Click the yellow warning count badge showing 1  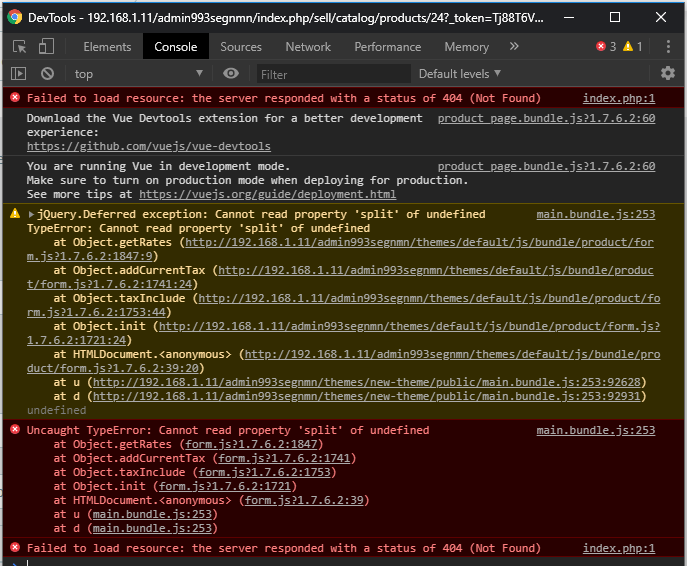(x=633, y=46)
